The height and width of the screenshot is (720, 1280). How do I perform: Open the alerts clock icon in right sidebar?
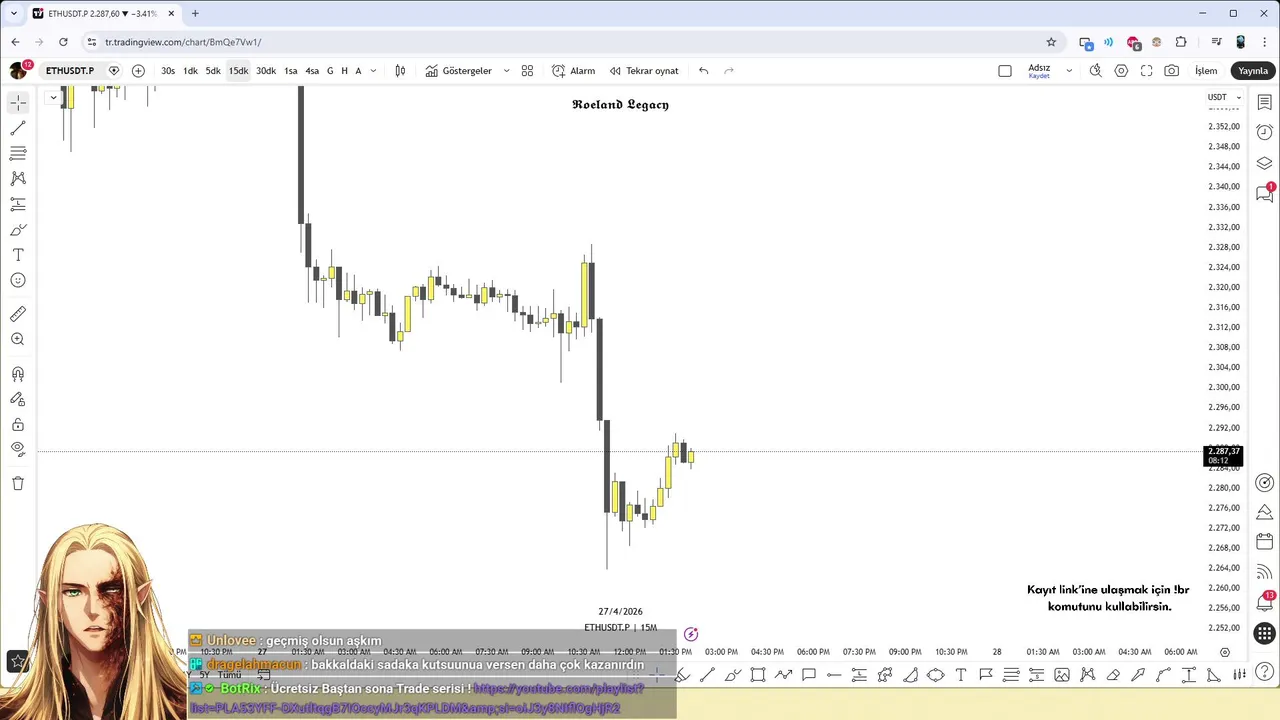[1265, 132]
